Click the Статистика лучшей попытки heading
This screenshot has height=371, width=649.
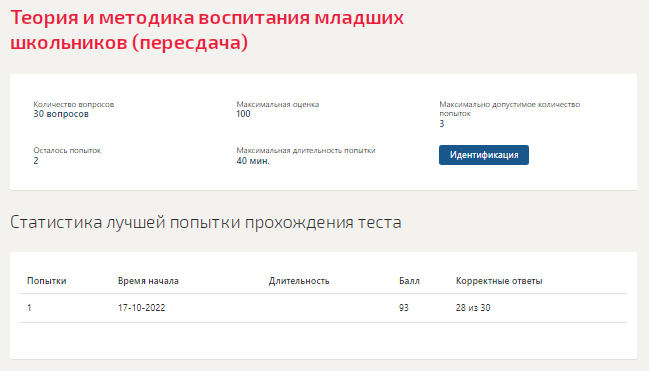coord(206,222)
